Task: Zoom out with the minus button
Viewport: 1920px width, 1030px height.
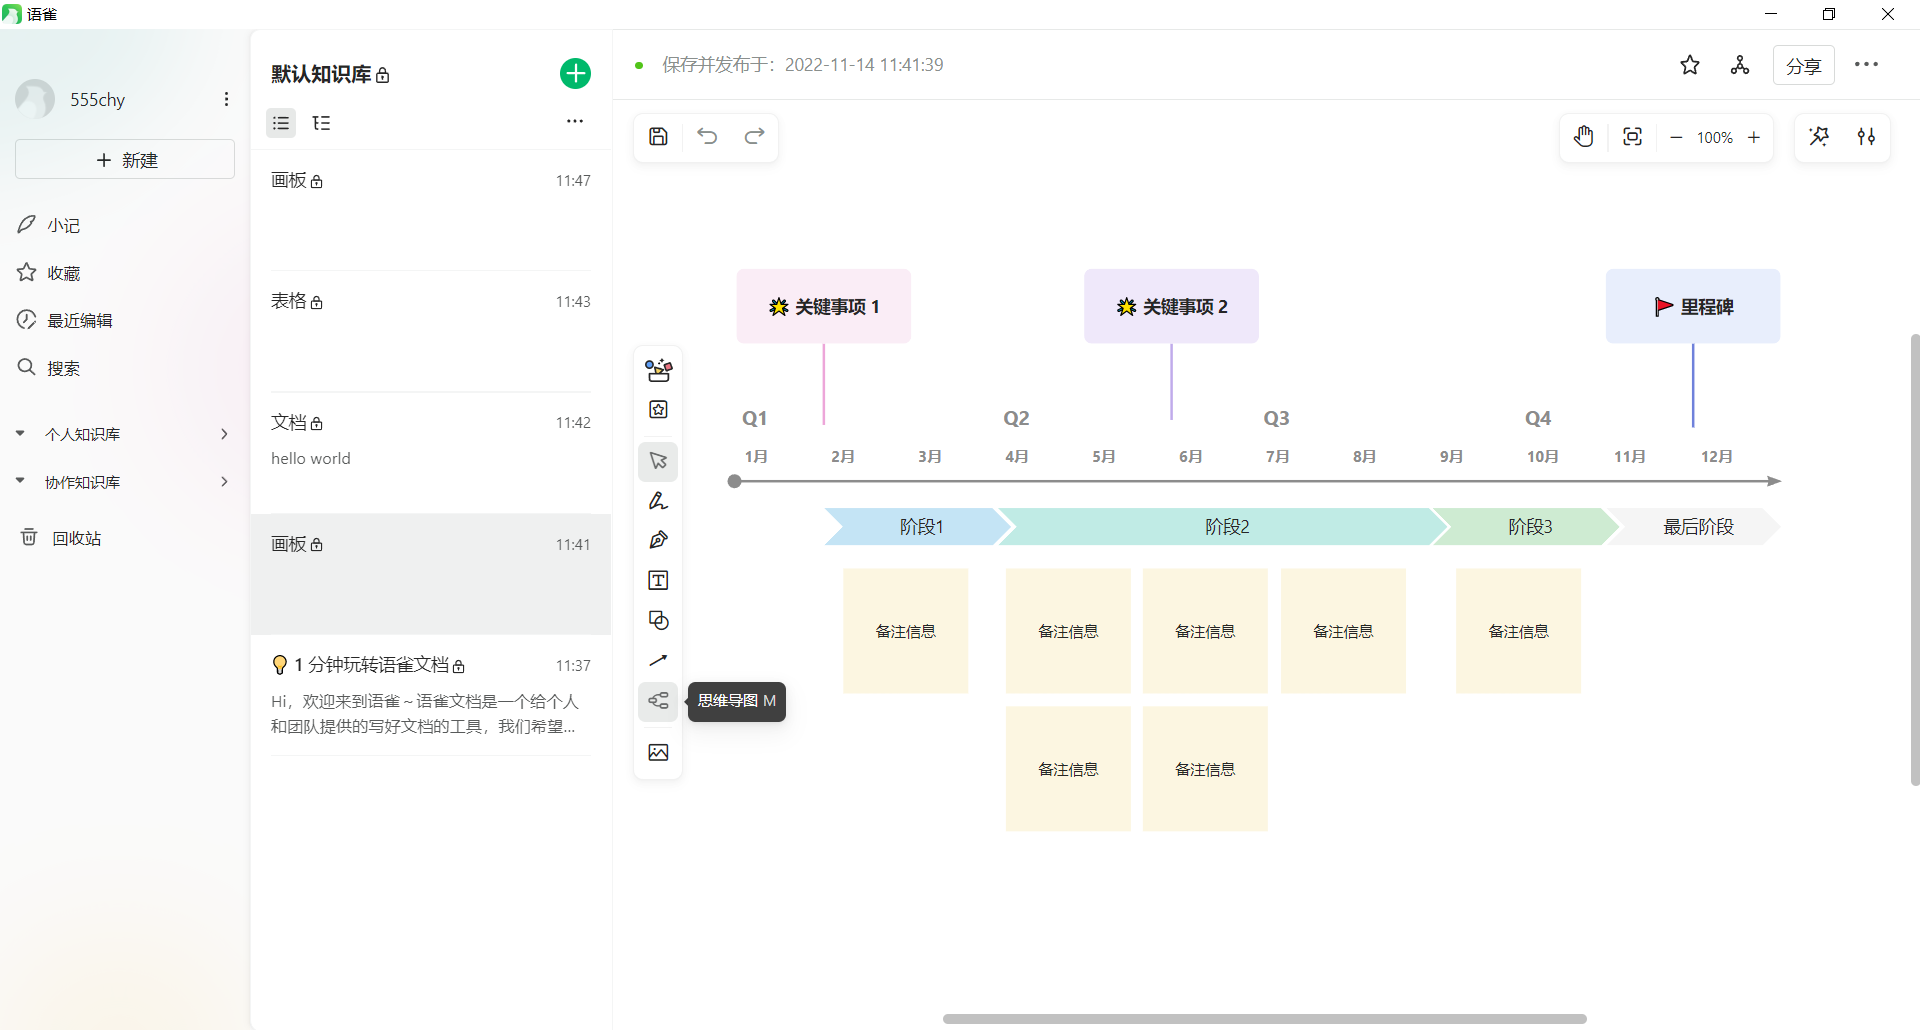Action: [x=1676, y=138]
